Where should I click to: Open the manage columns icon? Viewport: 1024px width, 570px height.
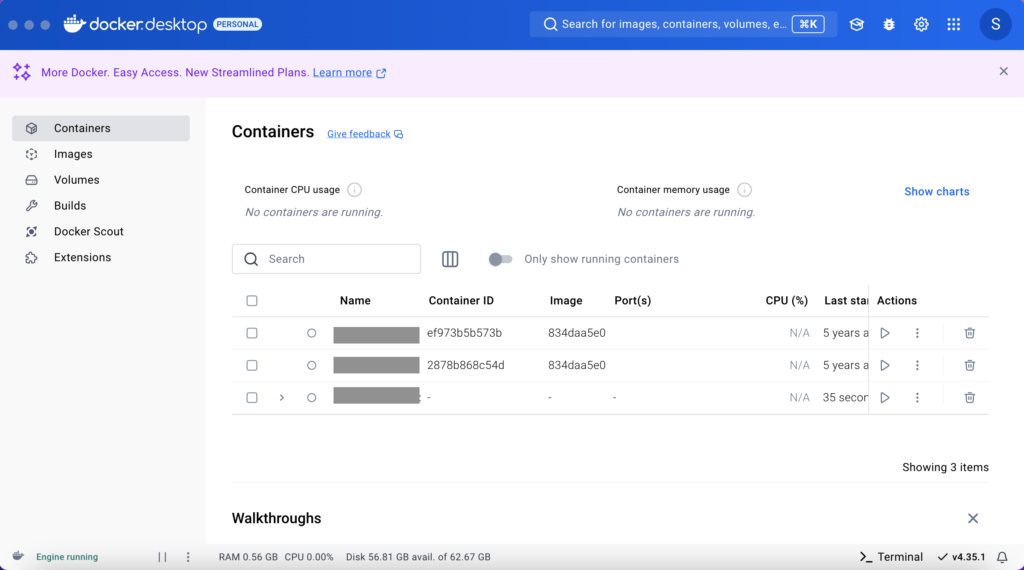[450, 259]
